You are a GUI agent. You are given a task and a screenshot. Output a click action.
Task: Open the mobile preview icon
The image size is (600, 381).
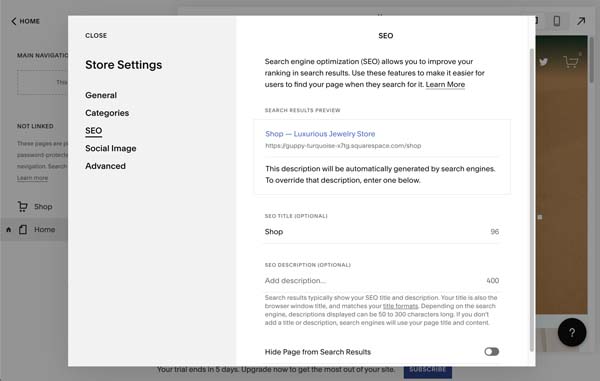point(557,21)
